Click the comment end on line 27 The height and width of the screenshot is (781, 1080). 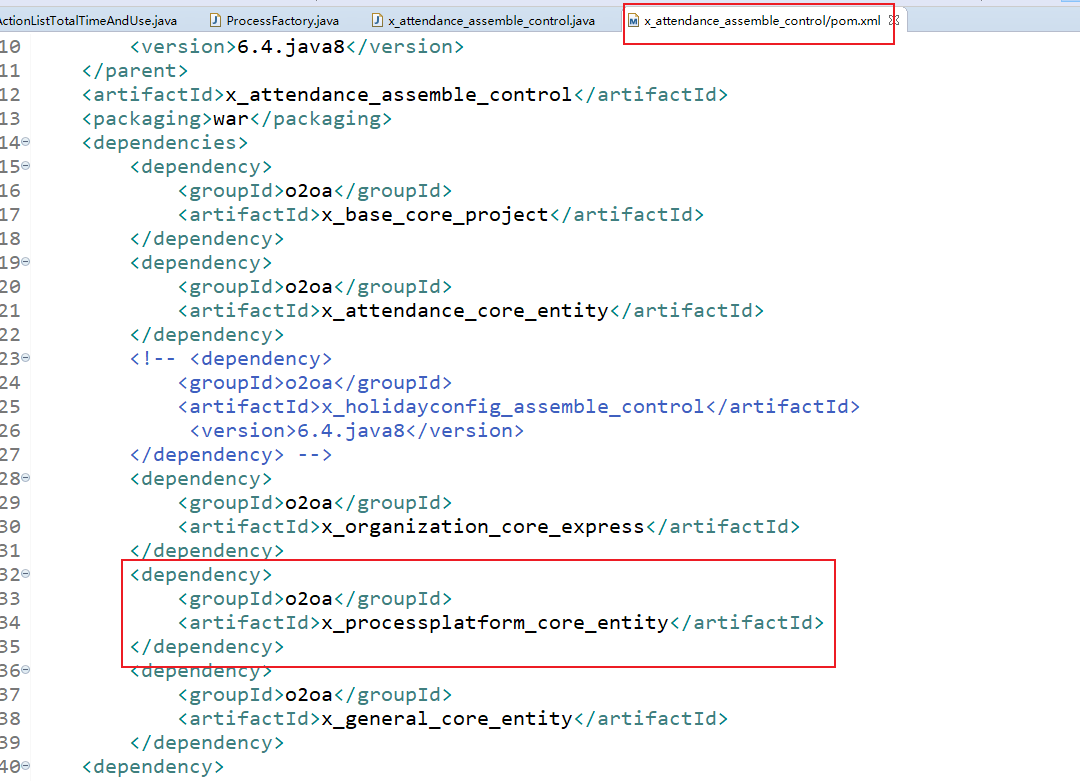point(231,455)
